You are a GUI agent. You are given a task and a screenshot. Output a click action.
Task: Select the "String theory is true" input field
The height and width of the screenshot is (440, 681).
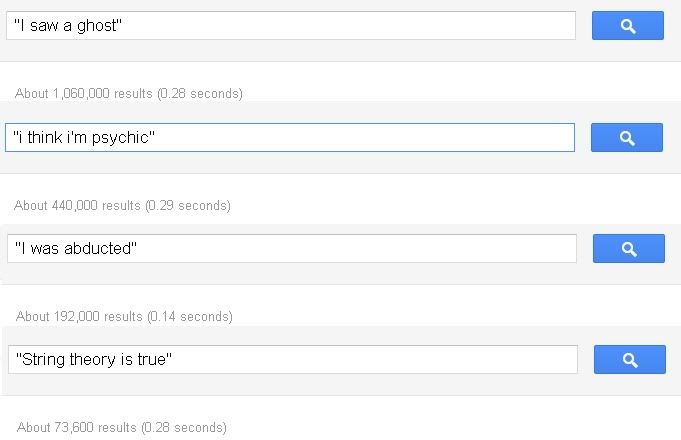[293, 360]
